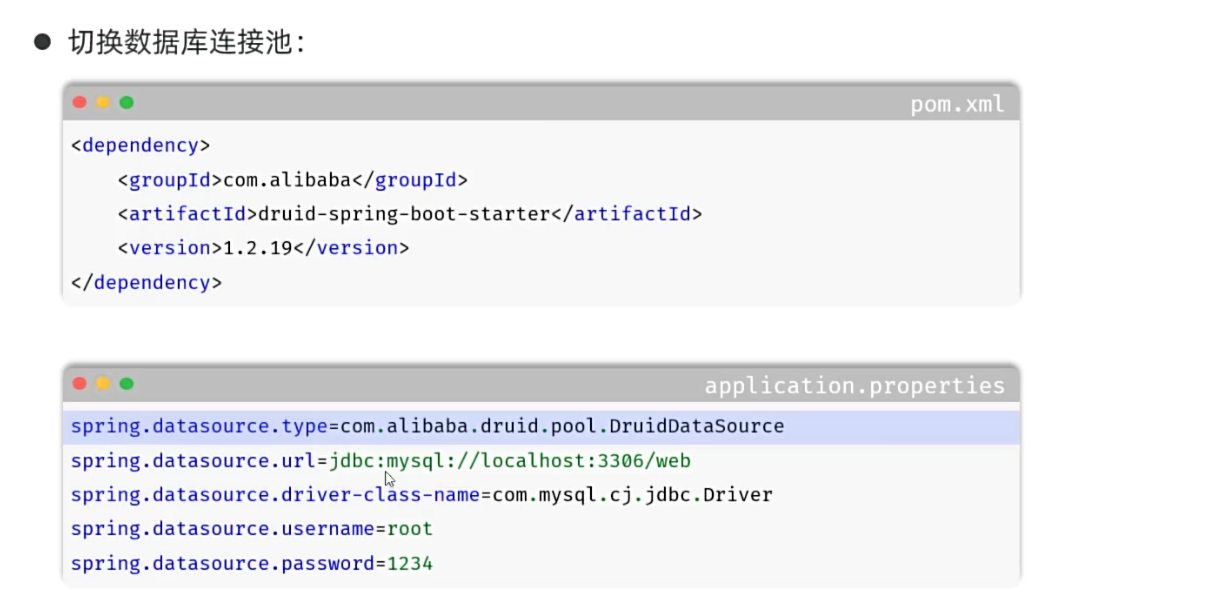Screen dimensions: 1221x612
Task: Click the artifactId druid-spring-boot-starter line
Action: [410, 214]
